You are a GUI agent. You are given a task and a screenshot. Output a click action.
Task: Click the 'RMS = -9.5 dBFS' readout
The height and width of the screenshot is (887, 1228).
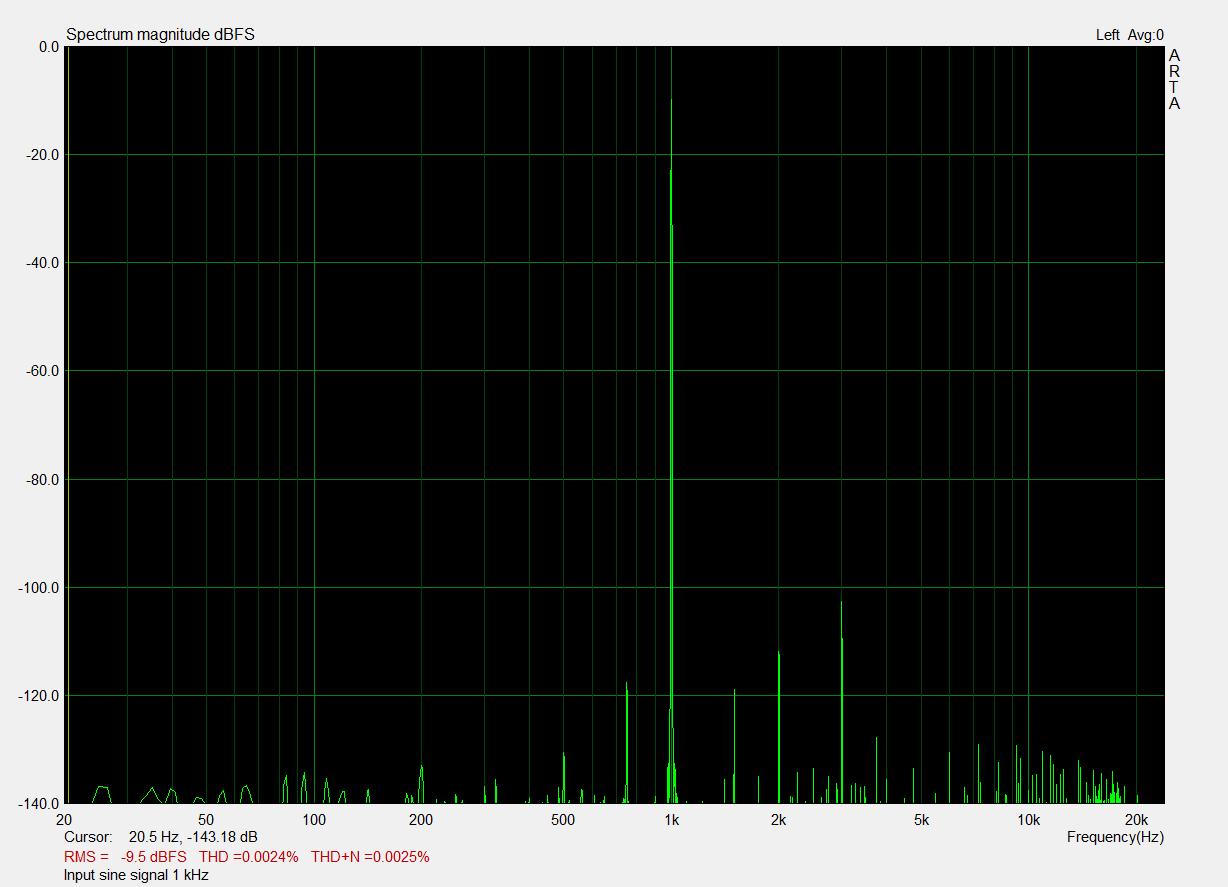pos(125,857)
